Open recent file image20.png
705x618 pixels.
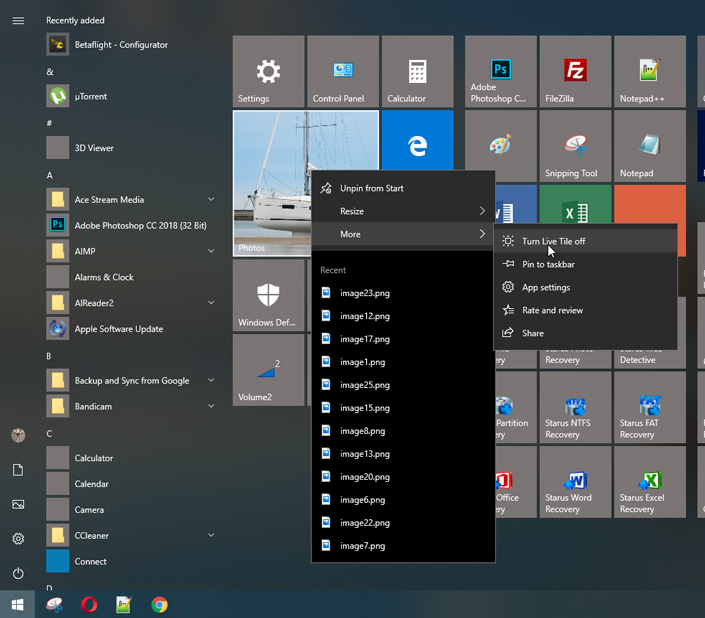(x=403, y=476)
